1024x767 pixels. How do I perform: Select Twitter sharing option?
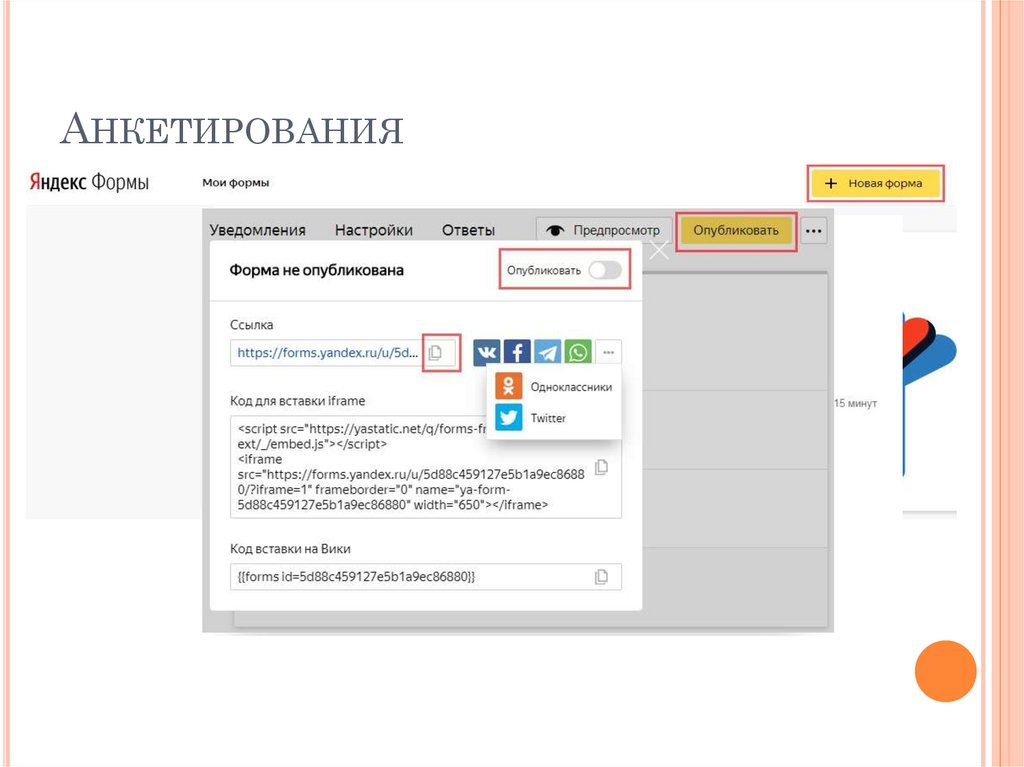tap(534, 417)
